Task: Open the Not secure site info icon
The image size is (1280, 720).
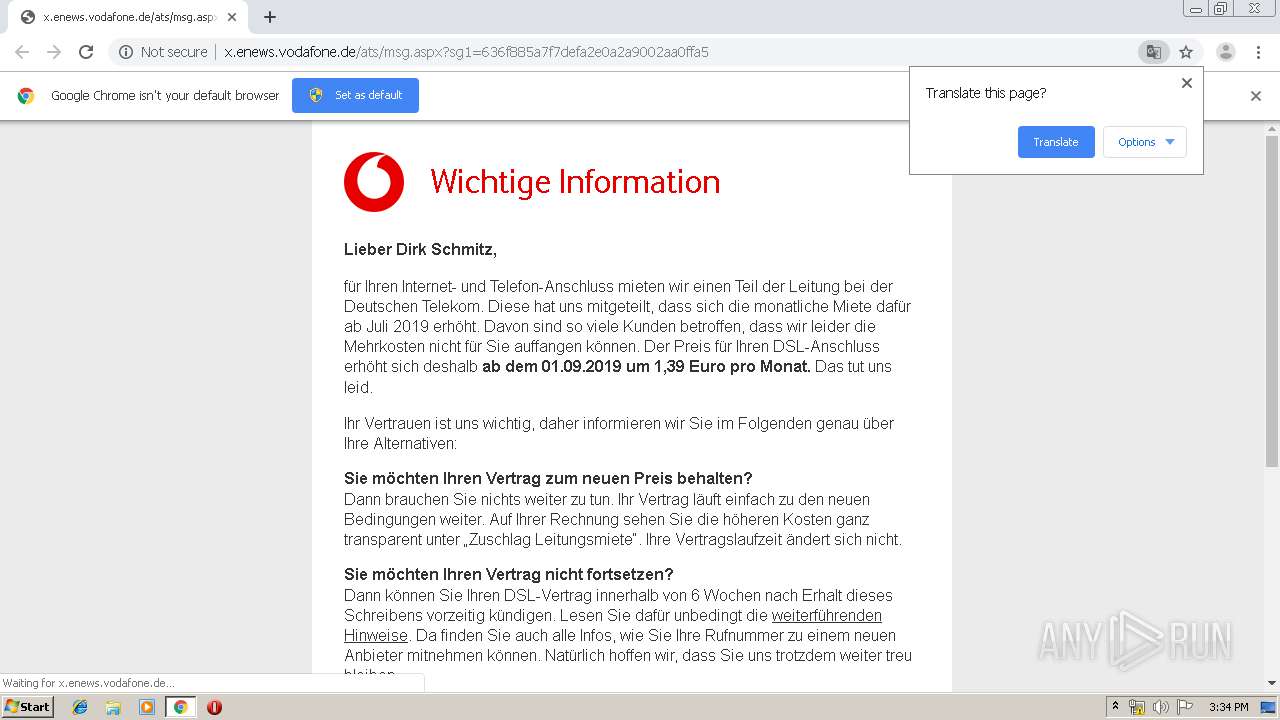Action: point(126,52)
